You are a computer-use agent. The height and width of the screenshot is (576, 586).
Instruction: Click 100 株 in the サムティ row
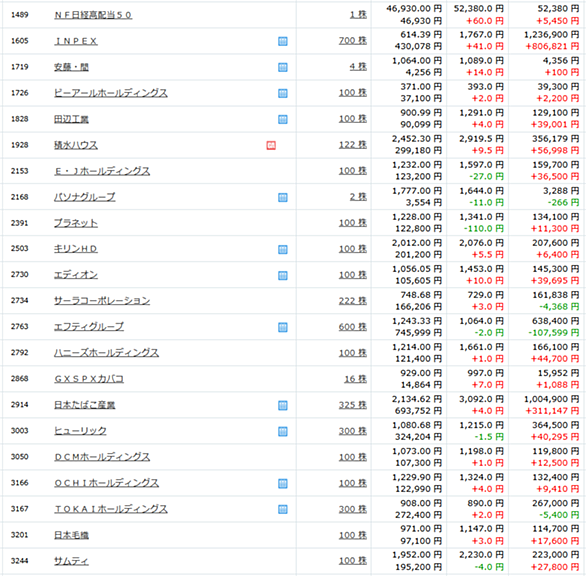point(353,561)
